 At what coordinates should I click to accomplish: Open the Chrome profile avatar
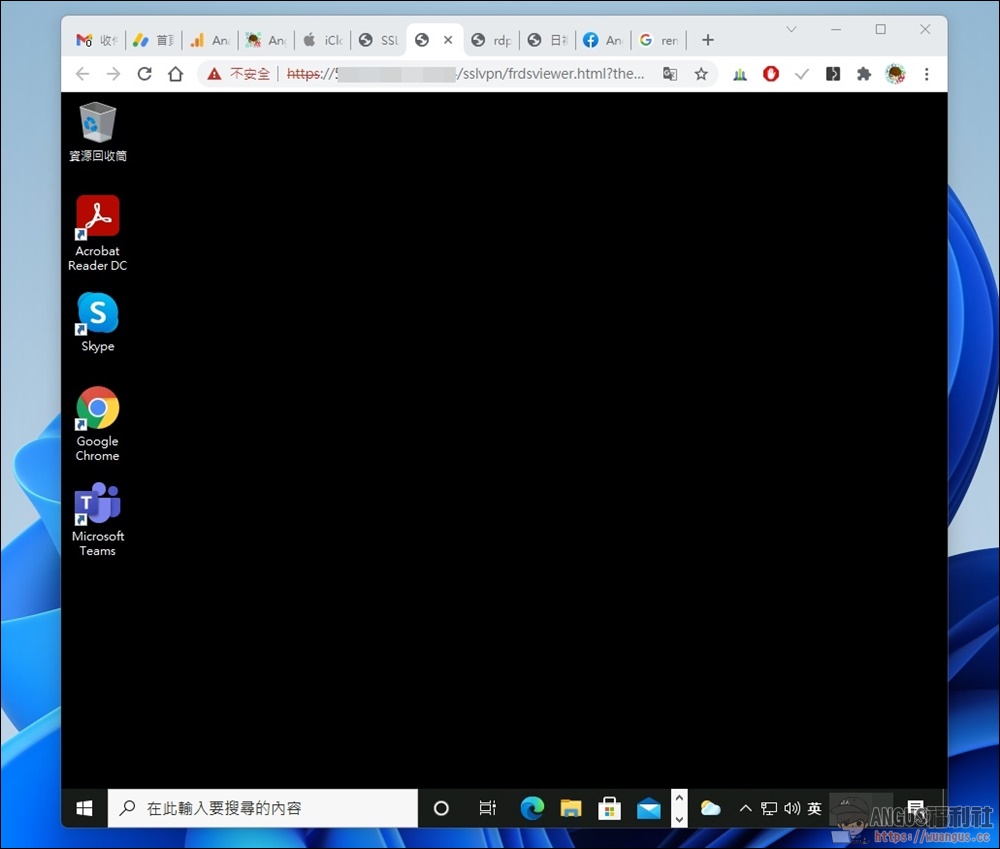tap(895, 74)
